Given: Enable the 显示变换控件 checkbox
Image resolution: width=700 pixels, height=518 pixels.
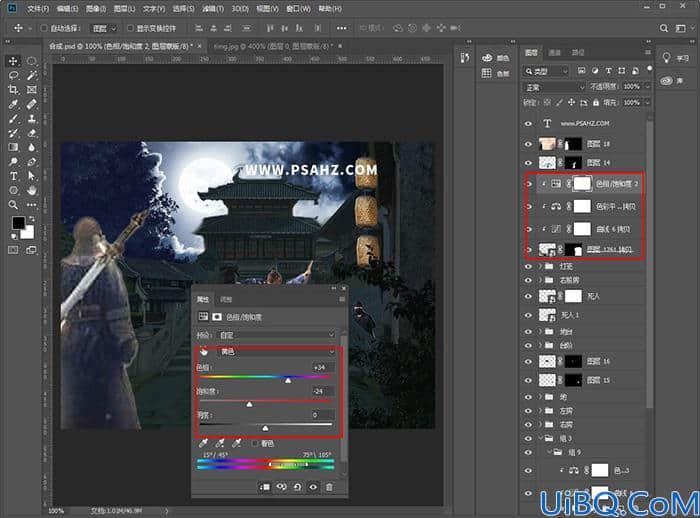Looking at the screenshot, I should (130, 28).
